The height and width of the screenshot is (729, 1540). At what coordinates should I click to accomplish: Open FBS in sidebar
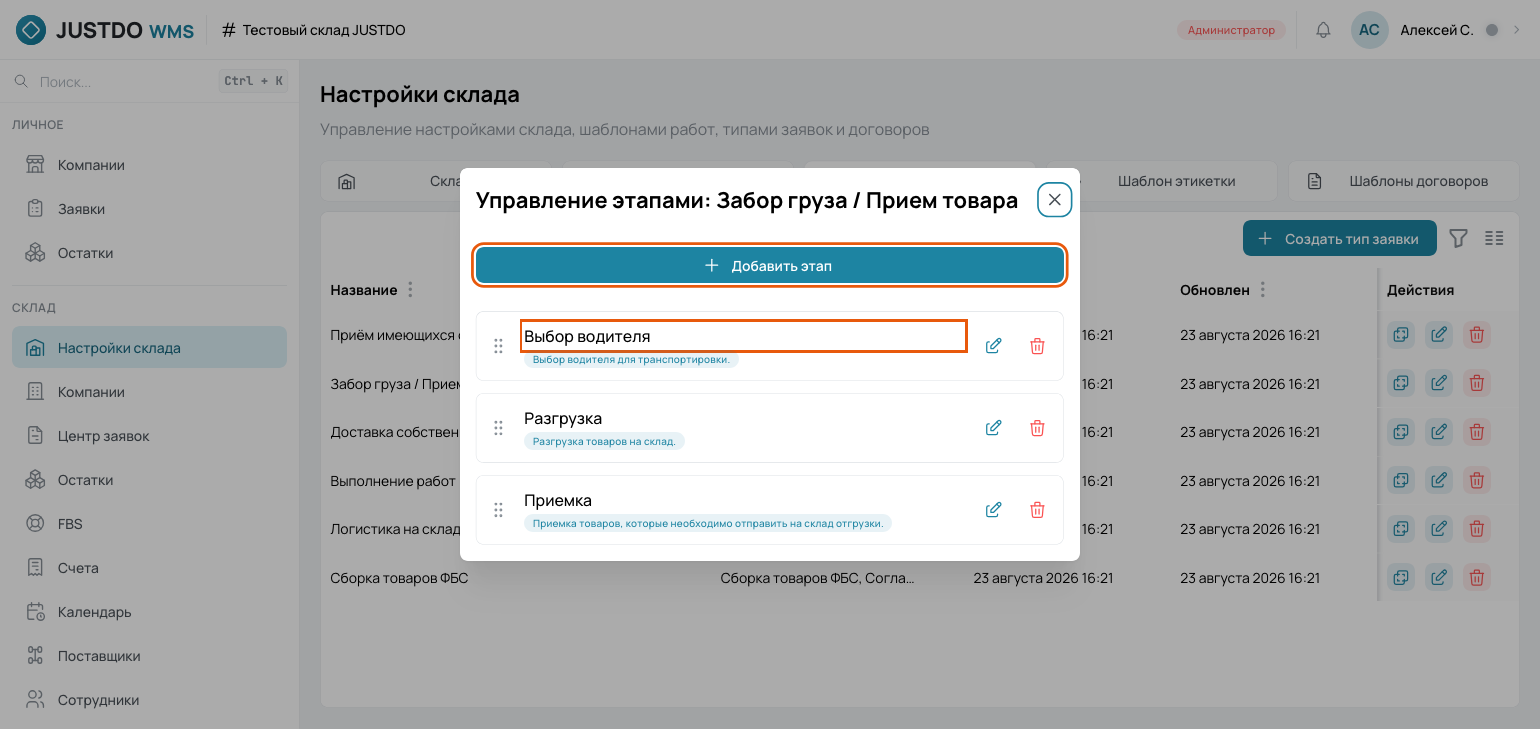click(149, 524)
